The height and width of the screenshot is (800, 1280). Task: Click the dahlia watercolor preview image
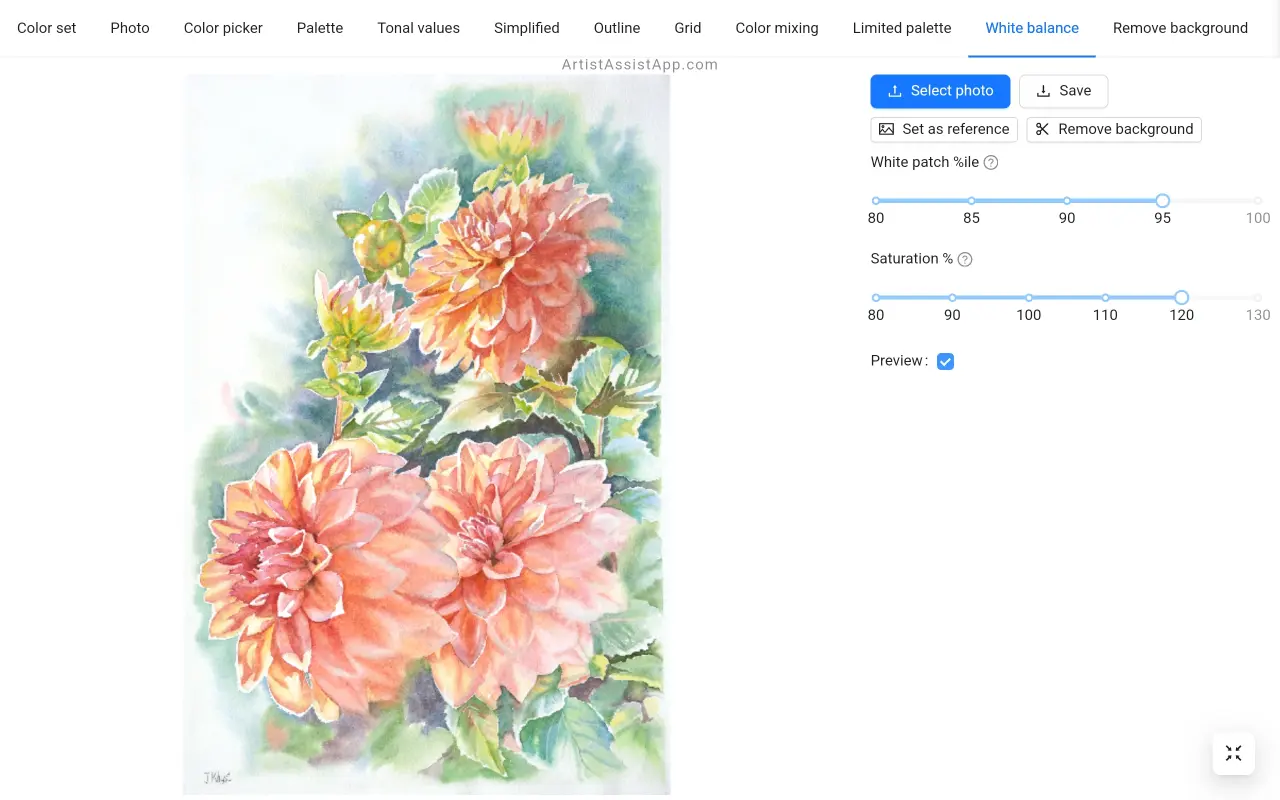tap(426, 434)
